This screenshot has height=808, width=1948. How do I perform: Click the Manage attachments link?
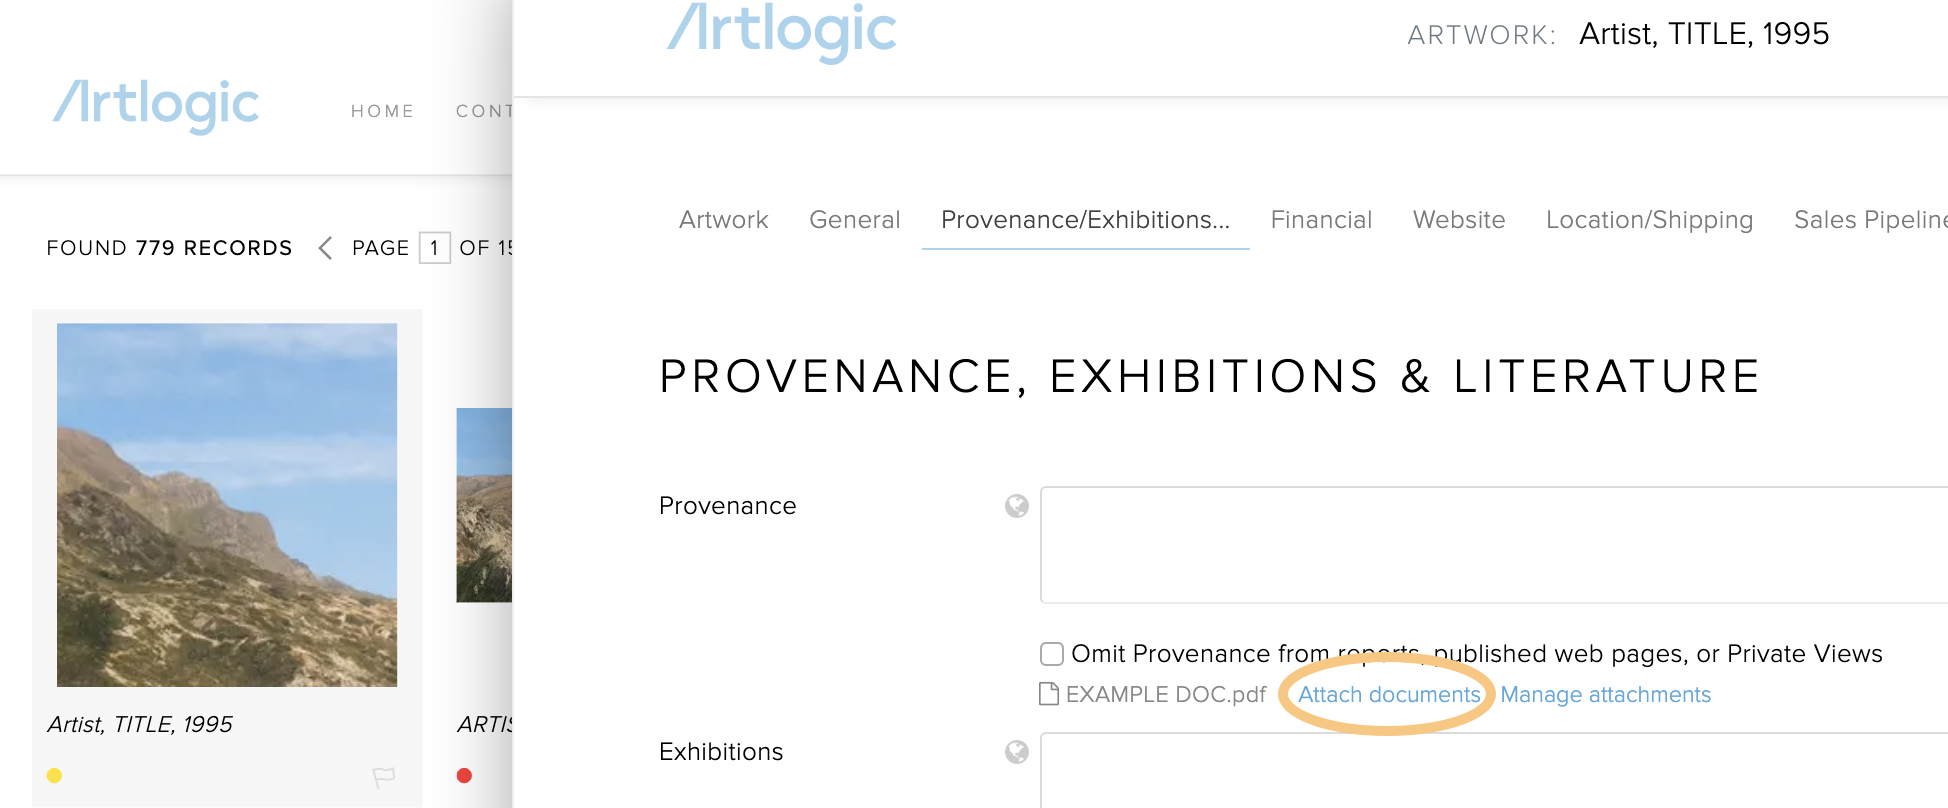[x=1605, y=694]
